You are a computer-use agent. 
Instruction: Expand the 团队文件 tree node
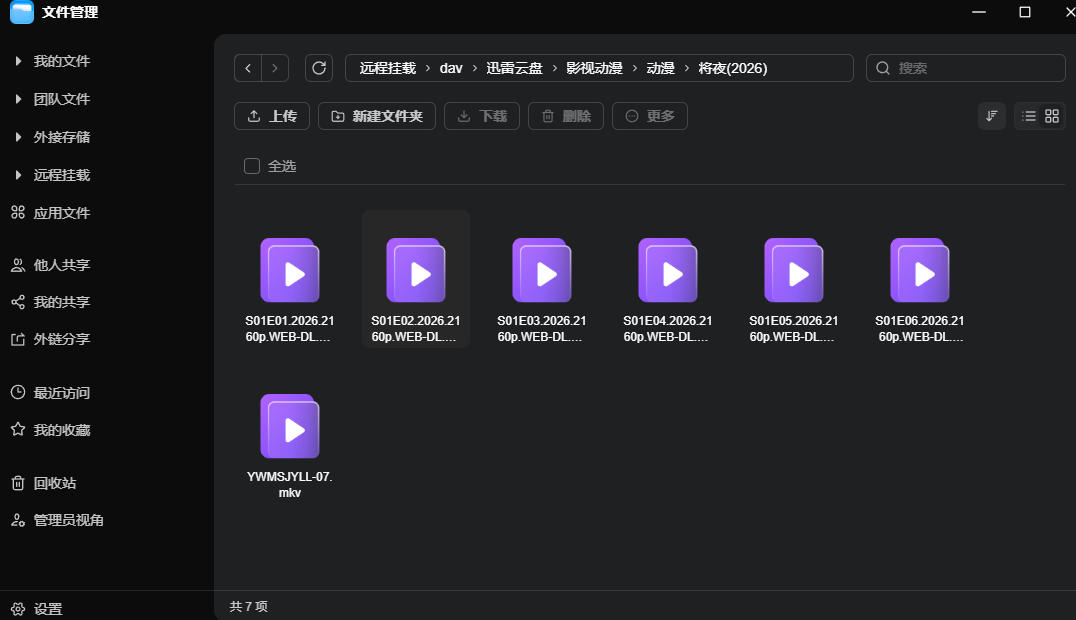pos(19,99)
